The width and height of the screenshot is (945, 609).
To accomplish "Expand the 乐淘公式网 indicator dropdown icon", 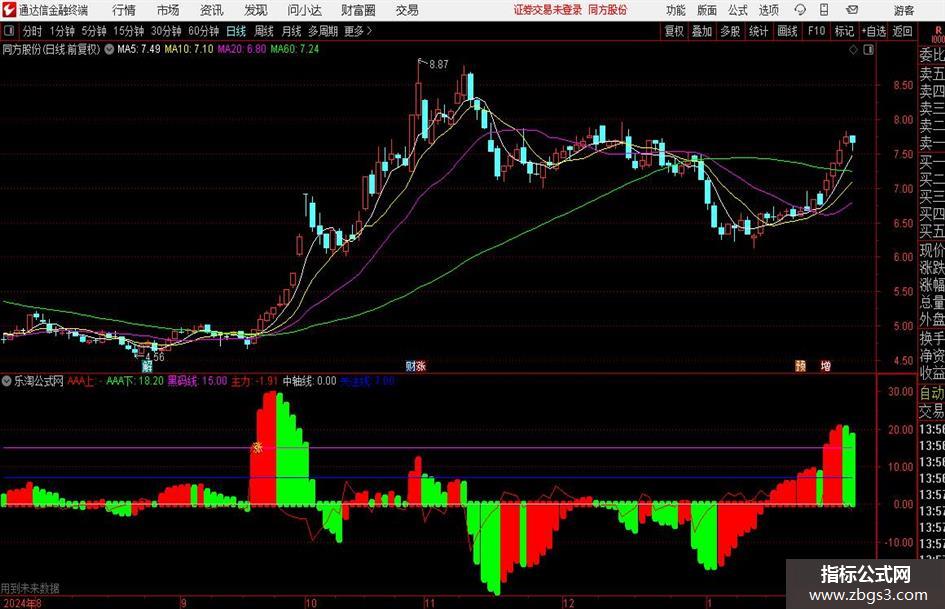I will tap(7, 381).
